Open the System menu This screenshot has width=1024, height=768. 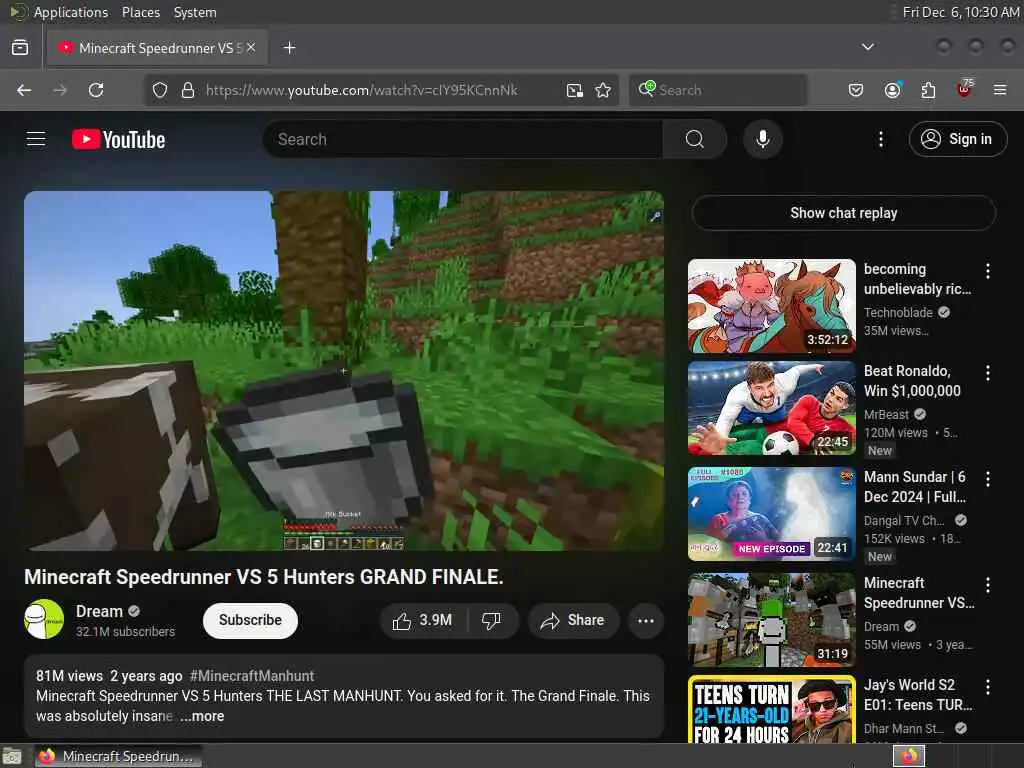tap(195, 12)
